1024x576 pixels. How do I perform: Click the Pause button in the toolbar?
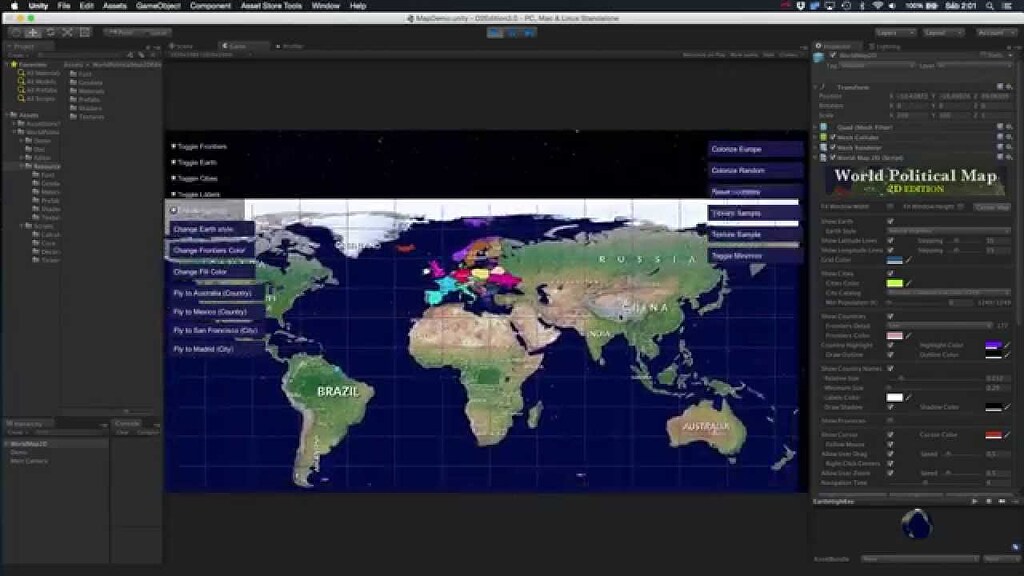coord(512,33)
